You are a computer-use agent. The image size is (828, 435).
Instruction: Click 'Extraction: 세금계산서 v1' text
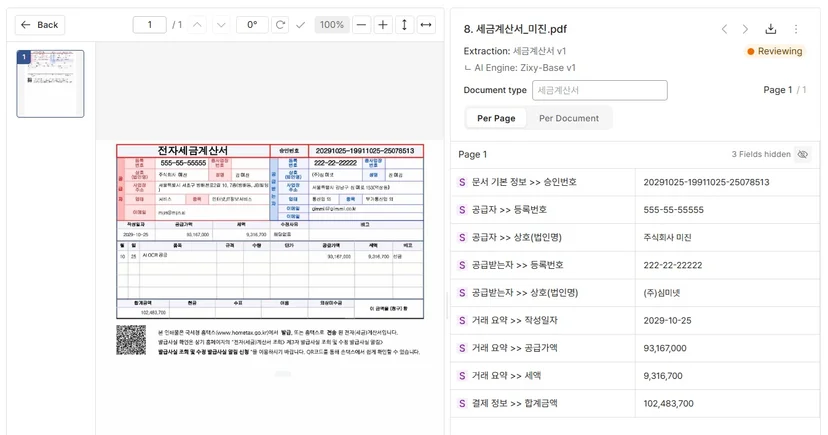pos(514,51)
